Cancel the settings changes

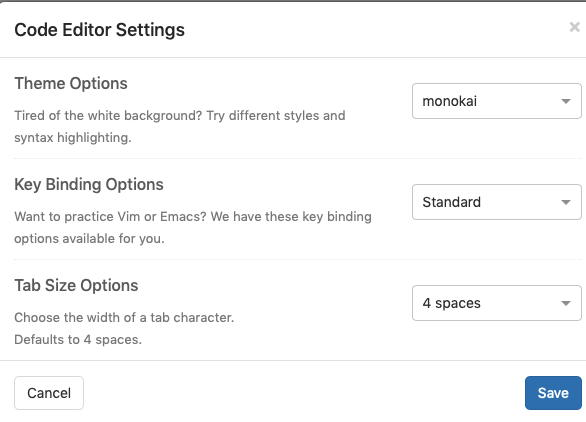coord(49,393)
